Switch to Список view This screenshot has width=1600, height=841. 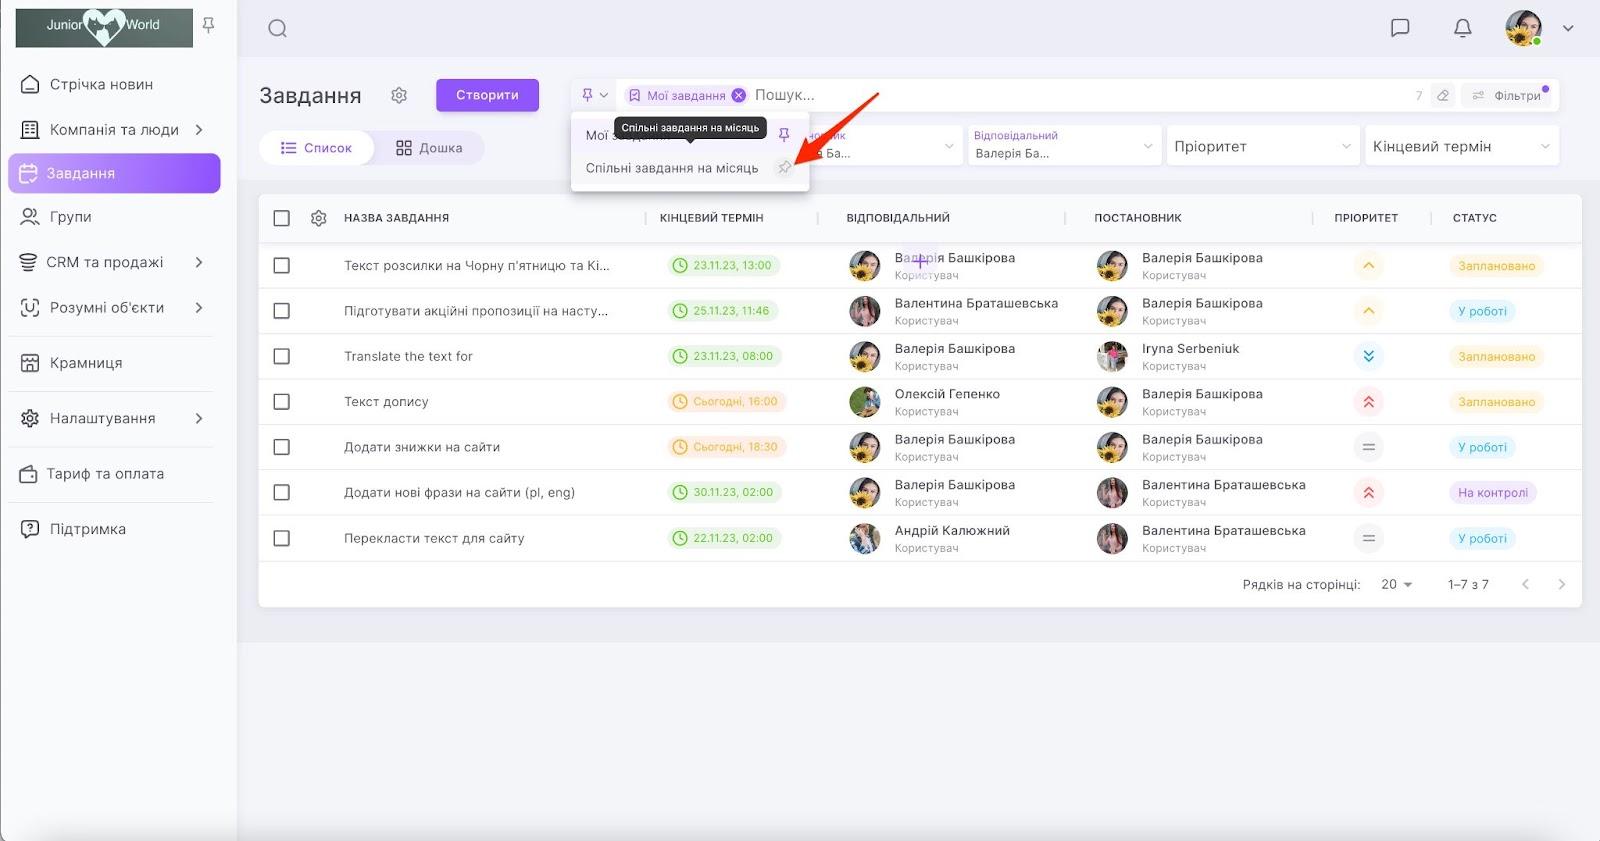click(x=316, y=148)
